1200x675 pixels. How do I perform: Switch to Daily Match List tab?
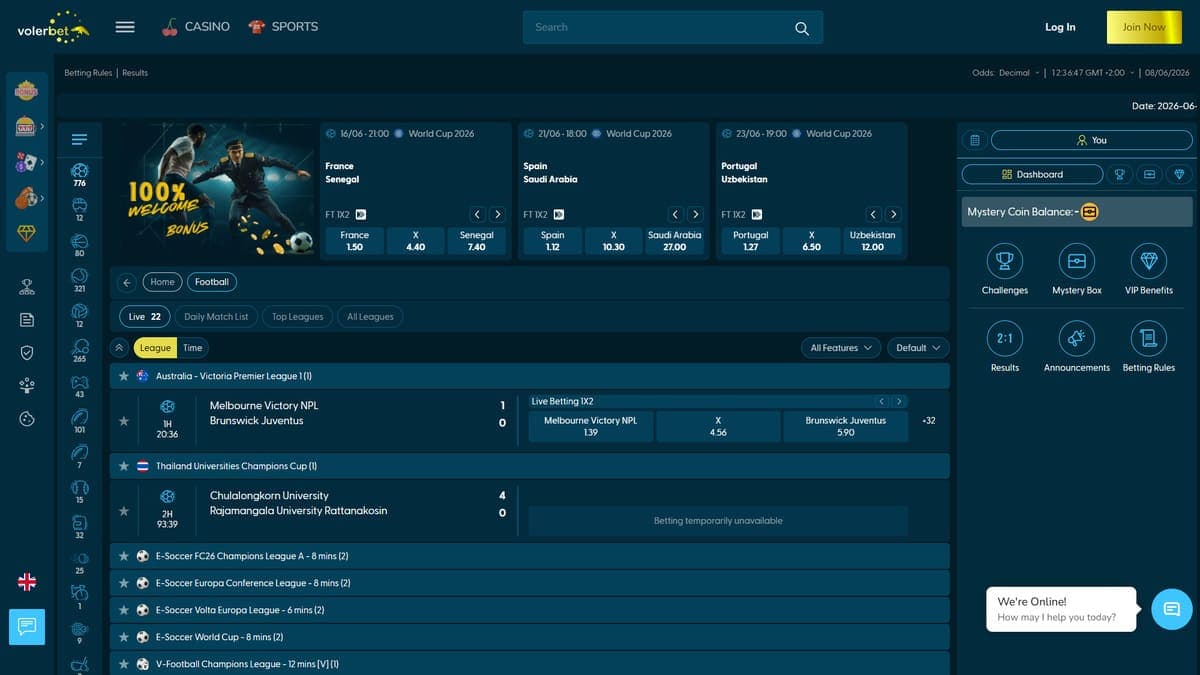point(216,317)
